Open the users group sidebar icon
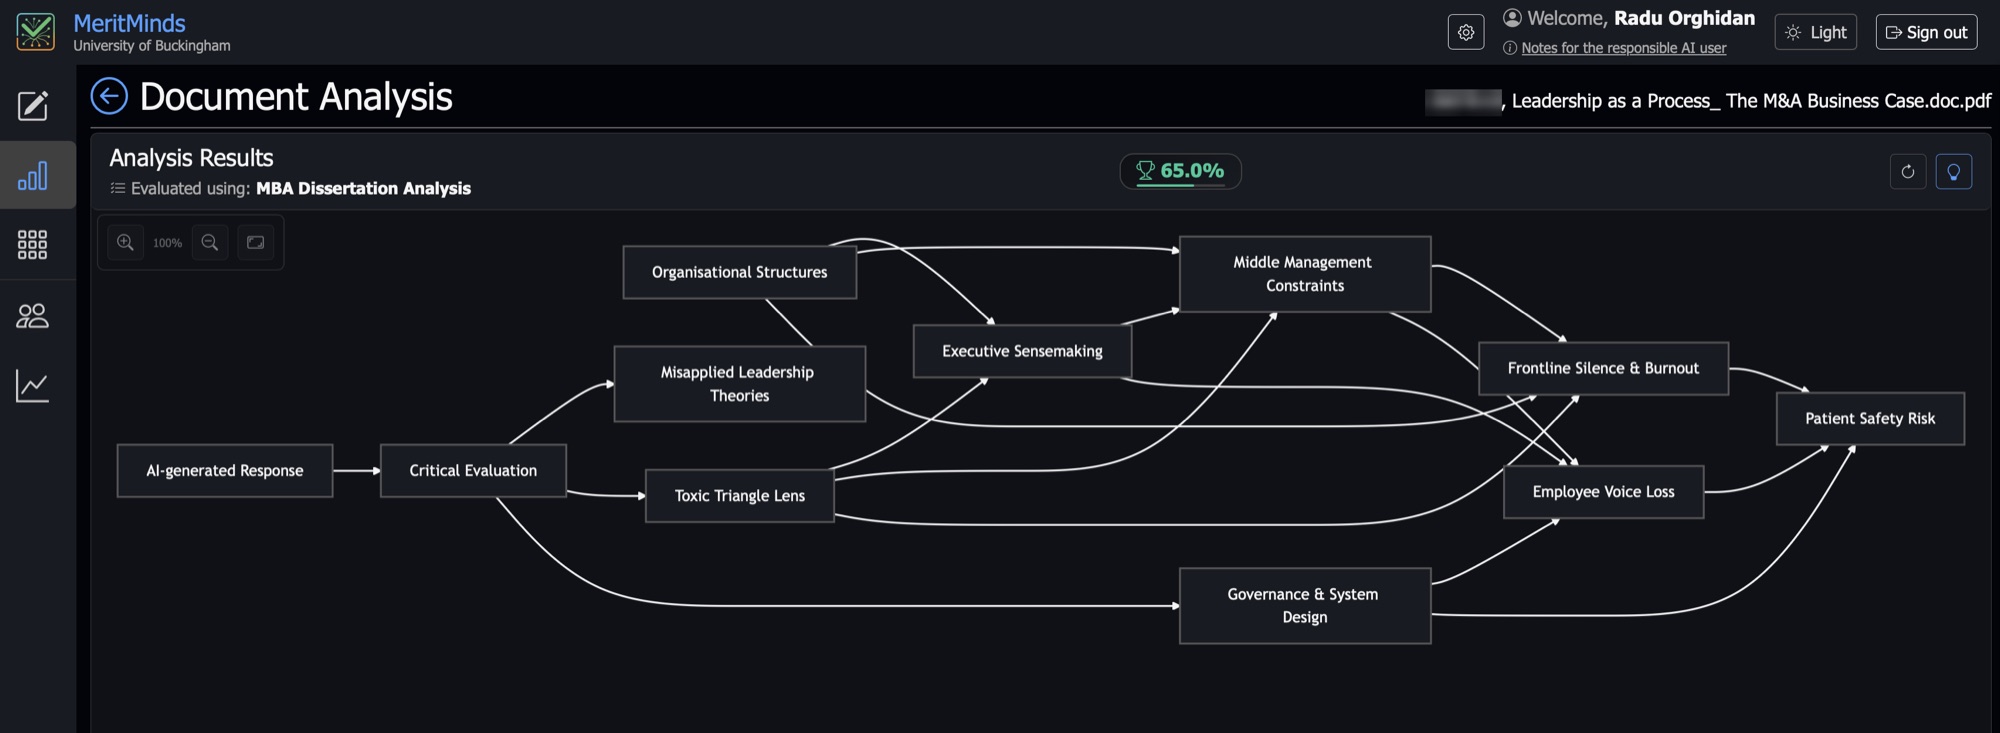This screenshot has width=2000, height=733. (x=33, y=316)
